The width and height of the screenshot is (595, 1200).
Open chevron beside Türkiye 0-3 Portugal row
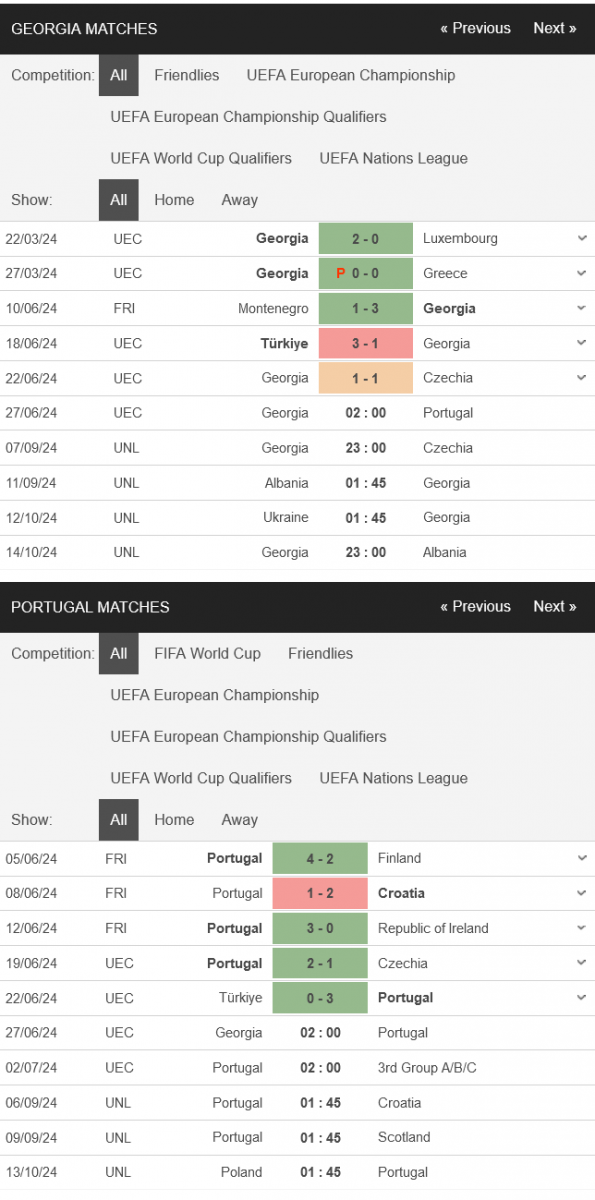point(582,997)
